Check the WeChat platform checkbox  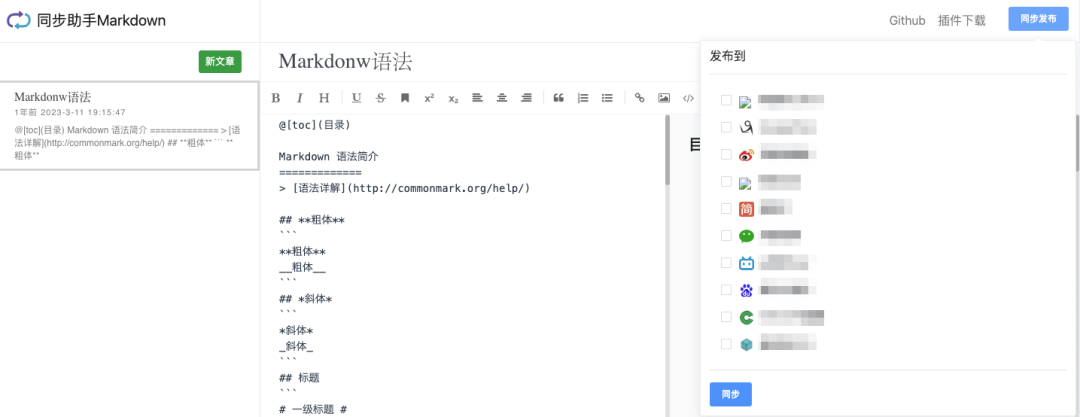726,236
